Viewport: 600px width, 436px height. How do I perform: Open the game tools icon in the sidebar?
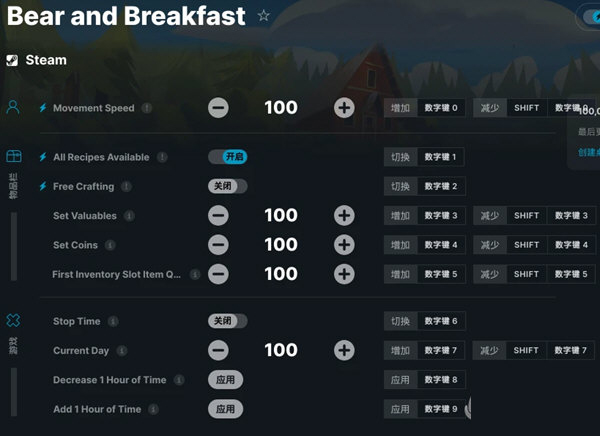[13, 321]
